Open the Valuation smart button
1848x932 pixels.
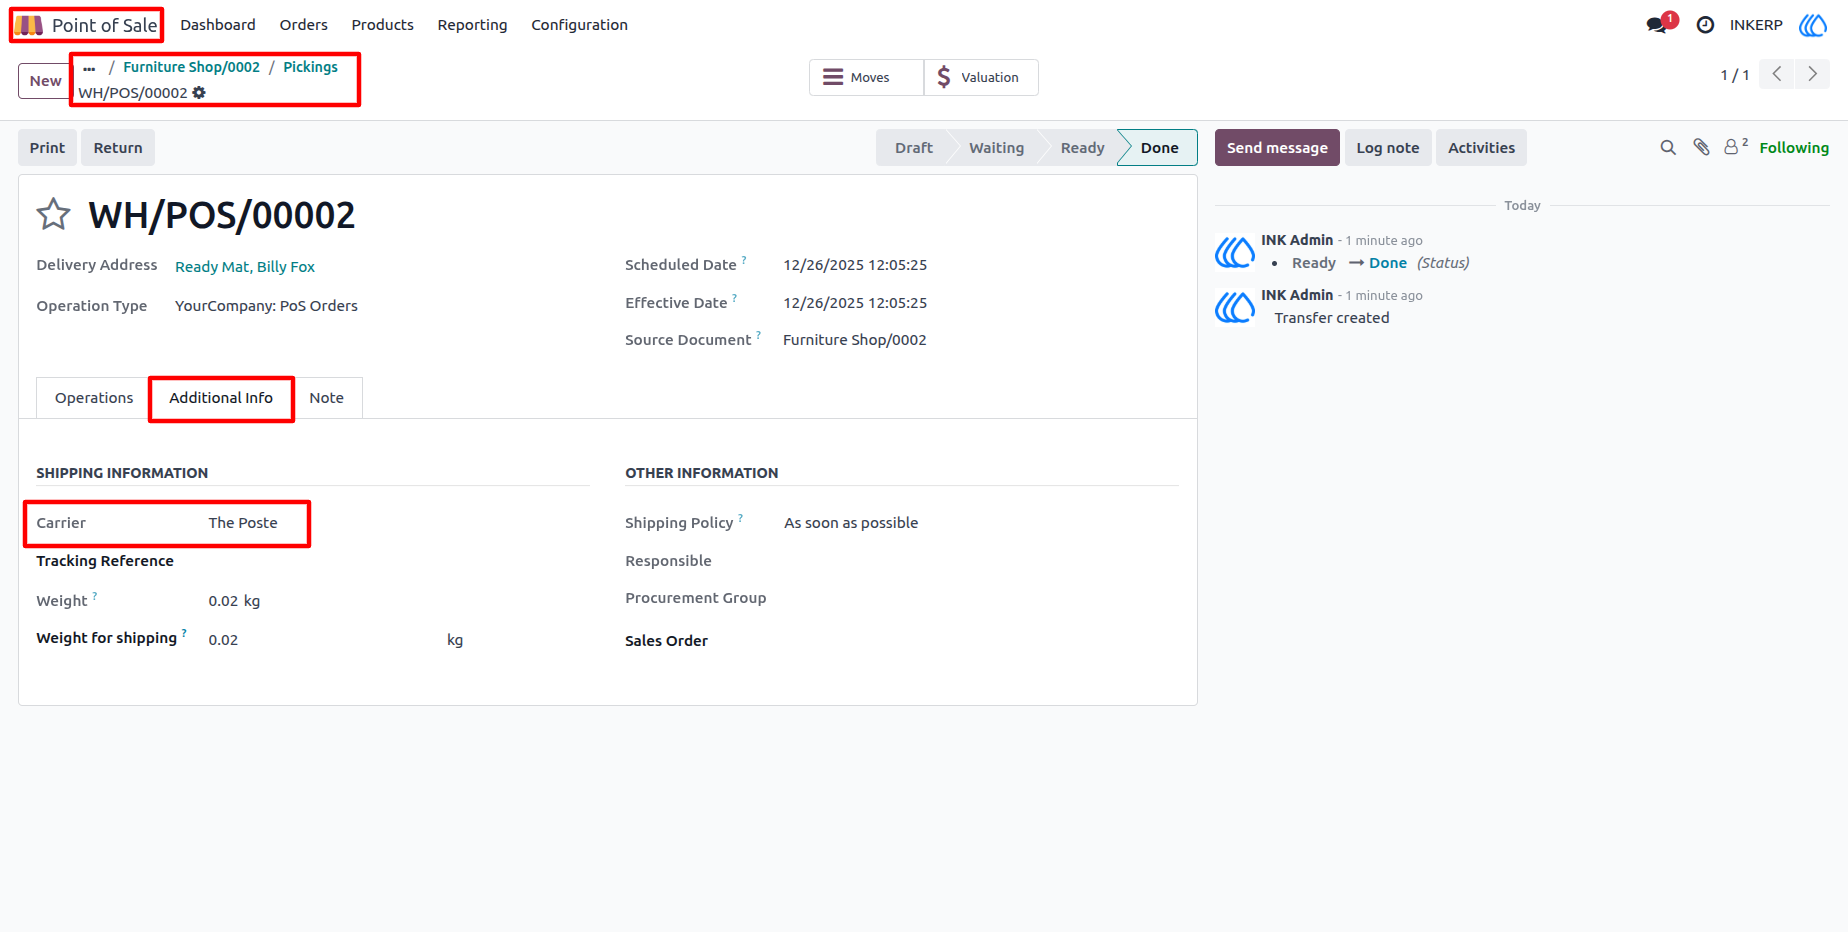(x=981, y=77)
